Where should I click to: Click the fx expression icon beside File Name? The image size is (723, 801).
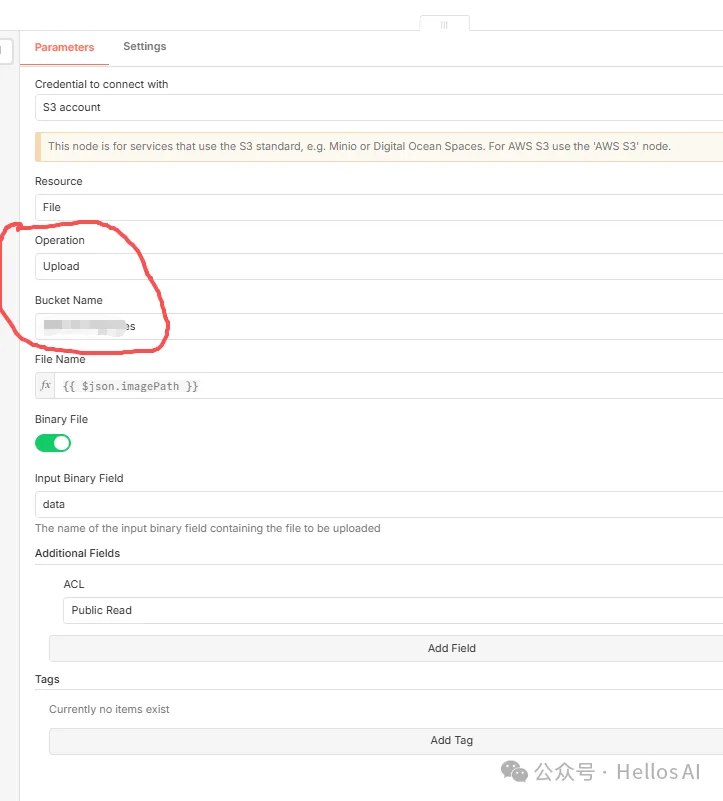[x=46, y=386]
